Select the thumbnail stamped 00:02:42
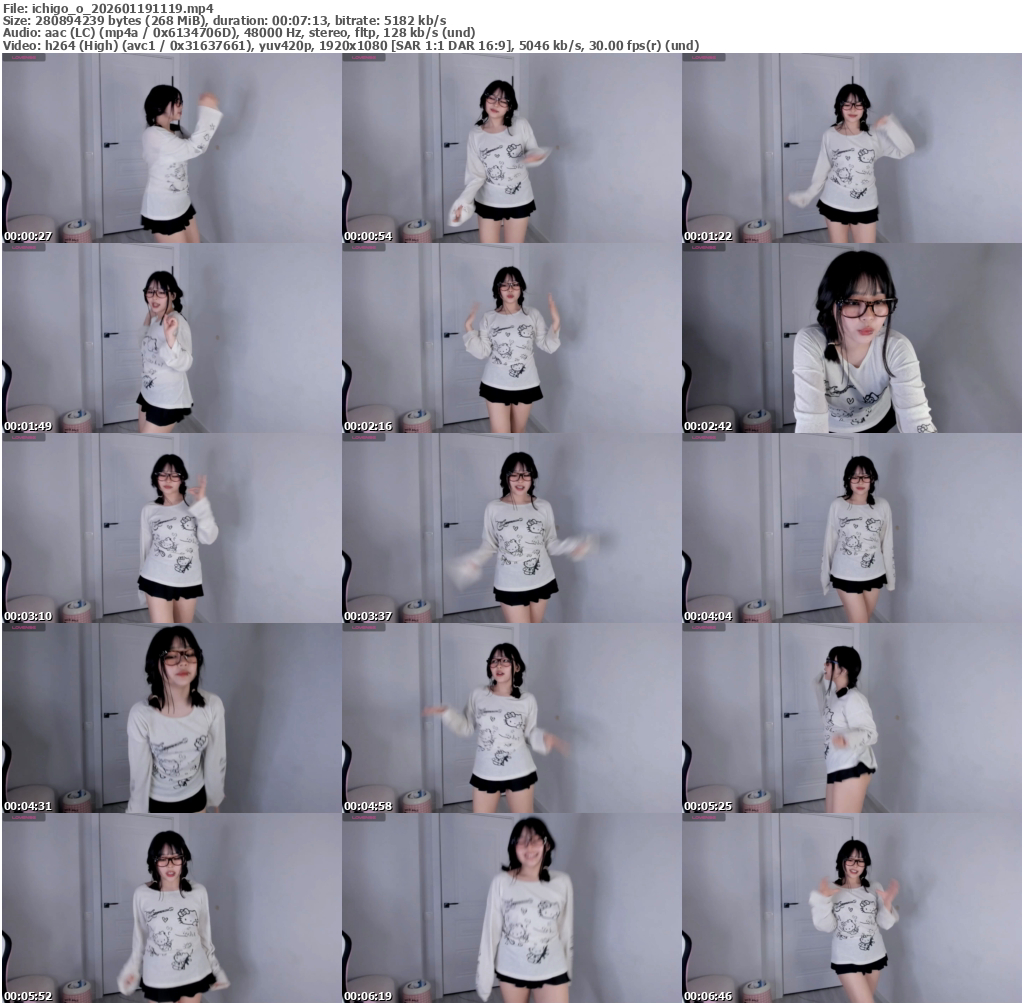This screenshot has height=1003, width=1024. (x=852, y=338)
